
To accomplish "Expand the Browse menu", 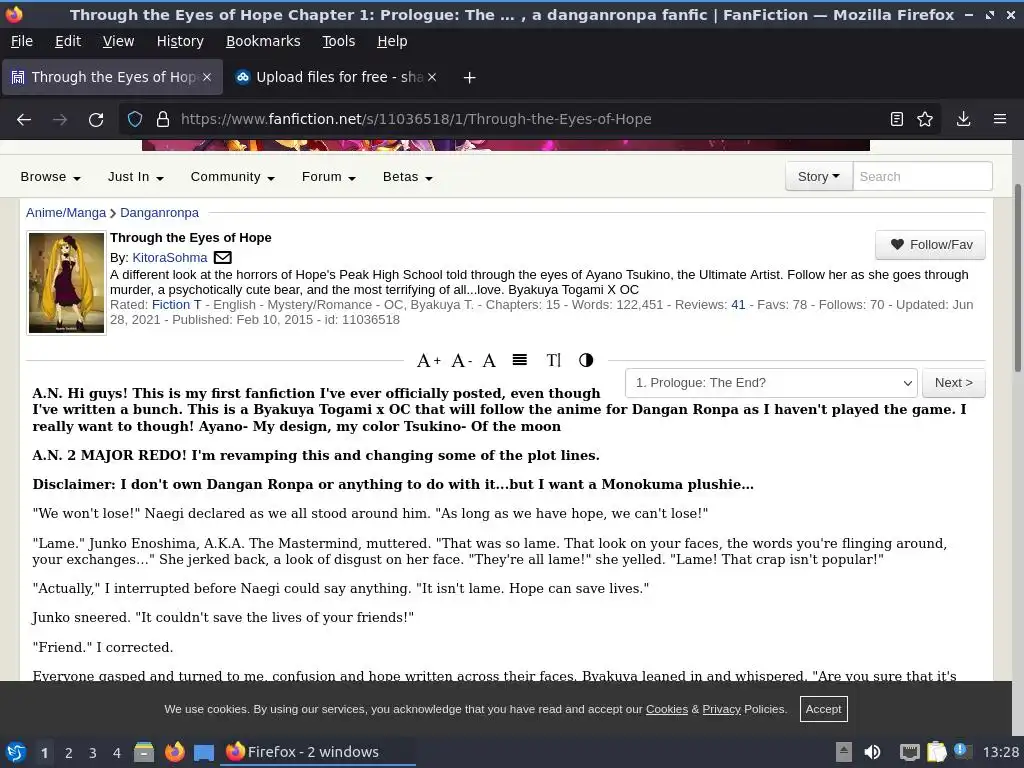I will [50, 177].
